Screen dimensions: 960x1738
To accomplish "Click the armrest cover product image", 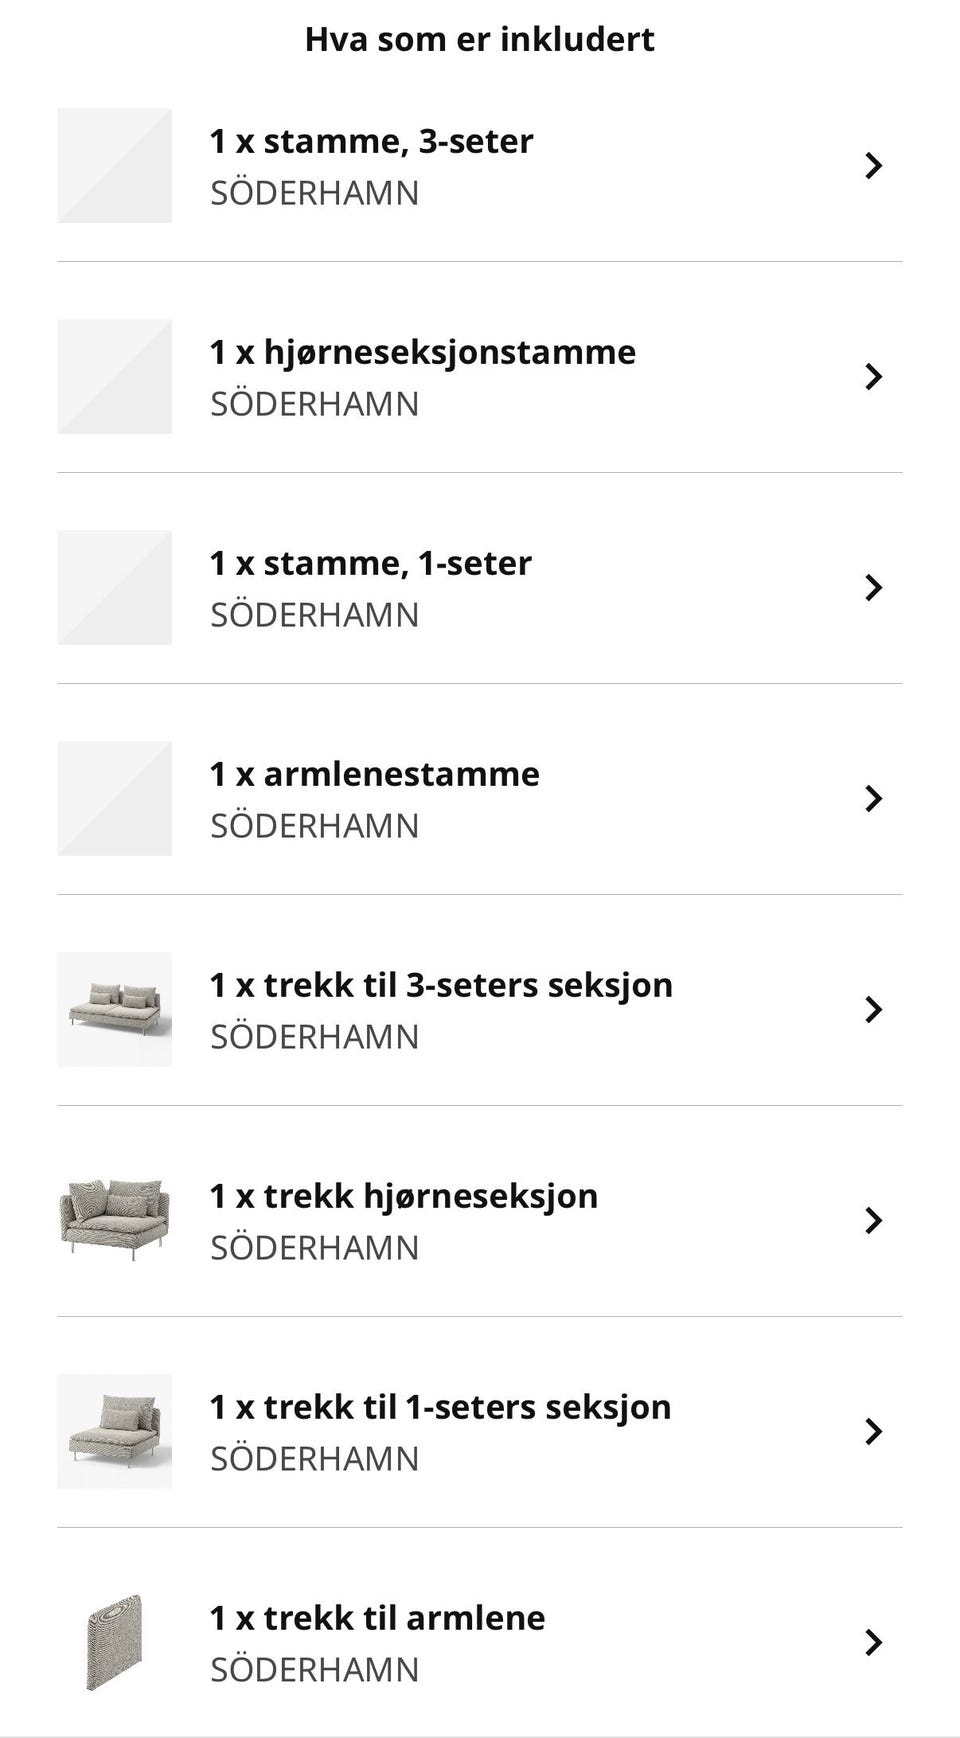I will [x=114, y=1643].
